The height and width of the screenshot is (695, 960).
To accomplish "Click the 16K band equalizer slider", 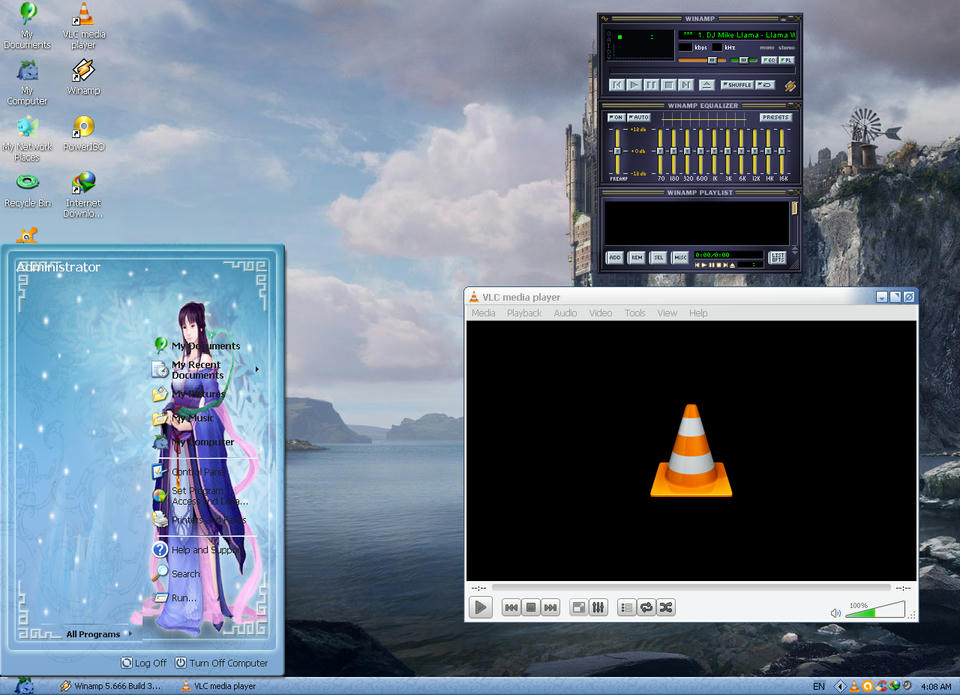I will coord(782,151).
